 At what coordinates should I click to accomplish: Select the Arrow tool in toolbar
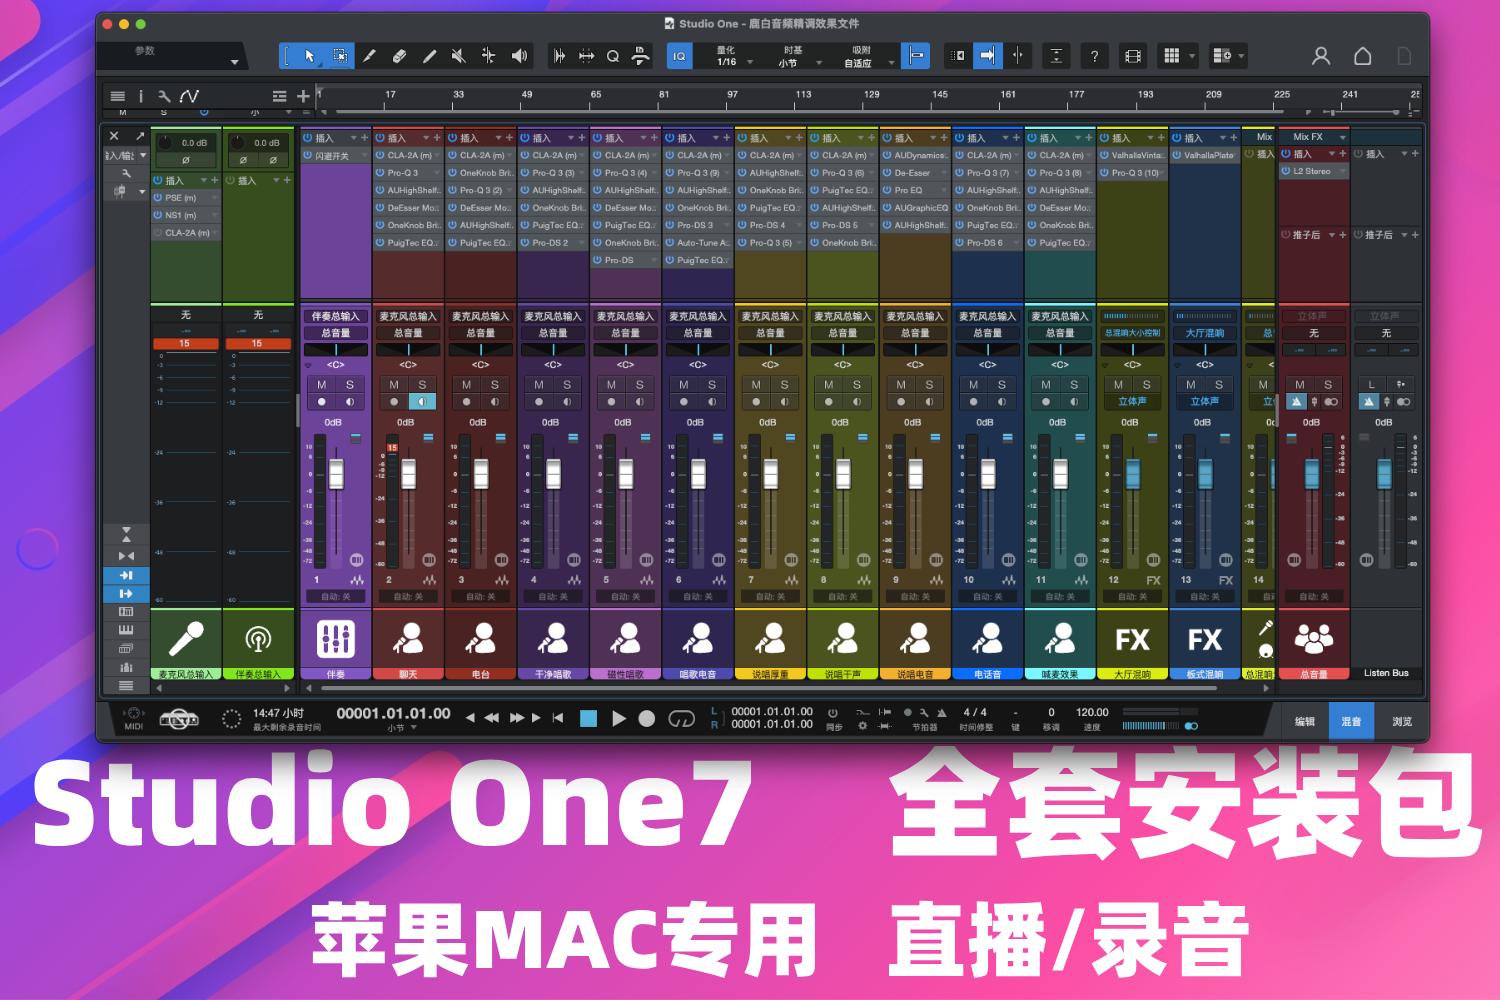[x=310, y=56]
